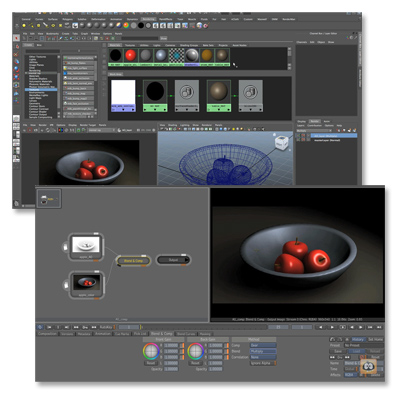Open the Bins tab in Hypershade
Image resolution: width=400 pixels, height=400 pixels.
tap(39, 45)
